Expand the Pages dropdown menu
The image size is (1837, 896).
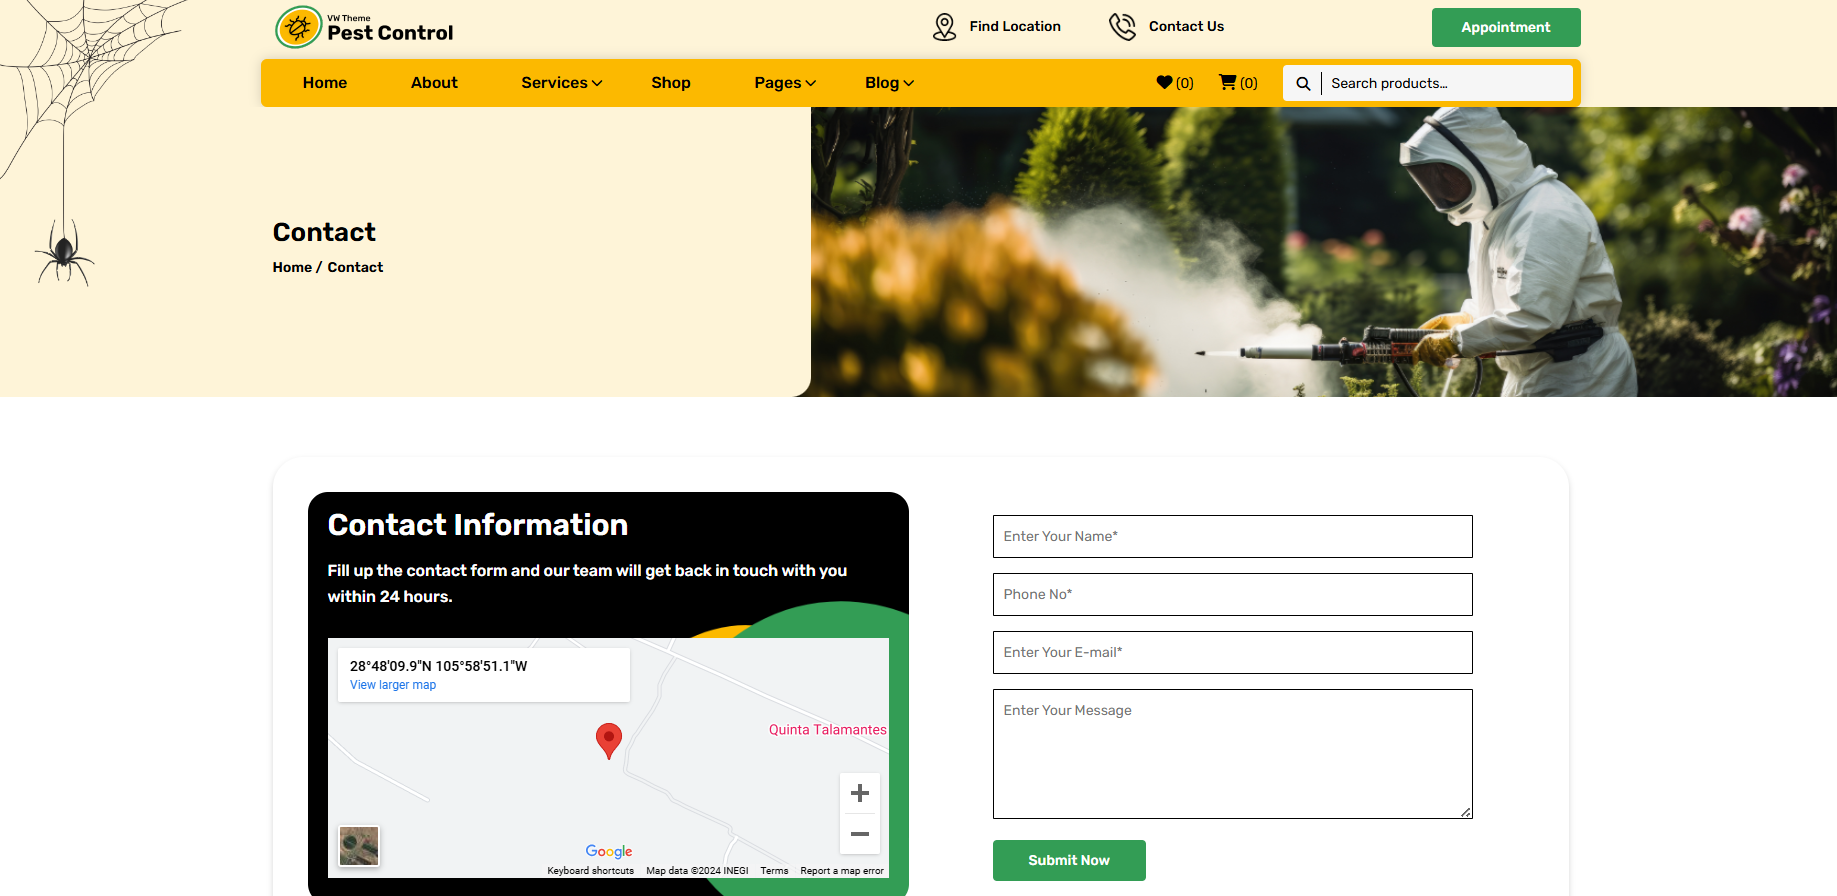(x=784, y=83)
